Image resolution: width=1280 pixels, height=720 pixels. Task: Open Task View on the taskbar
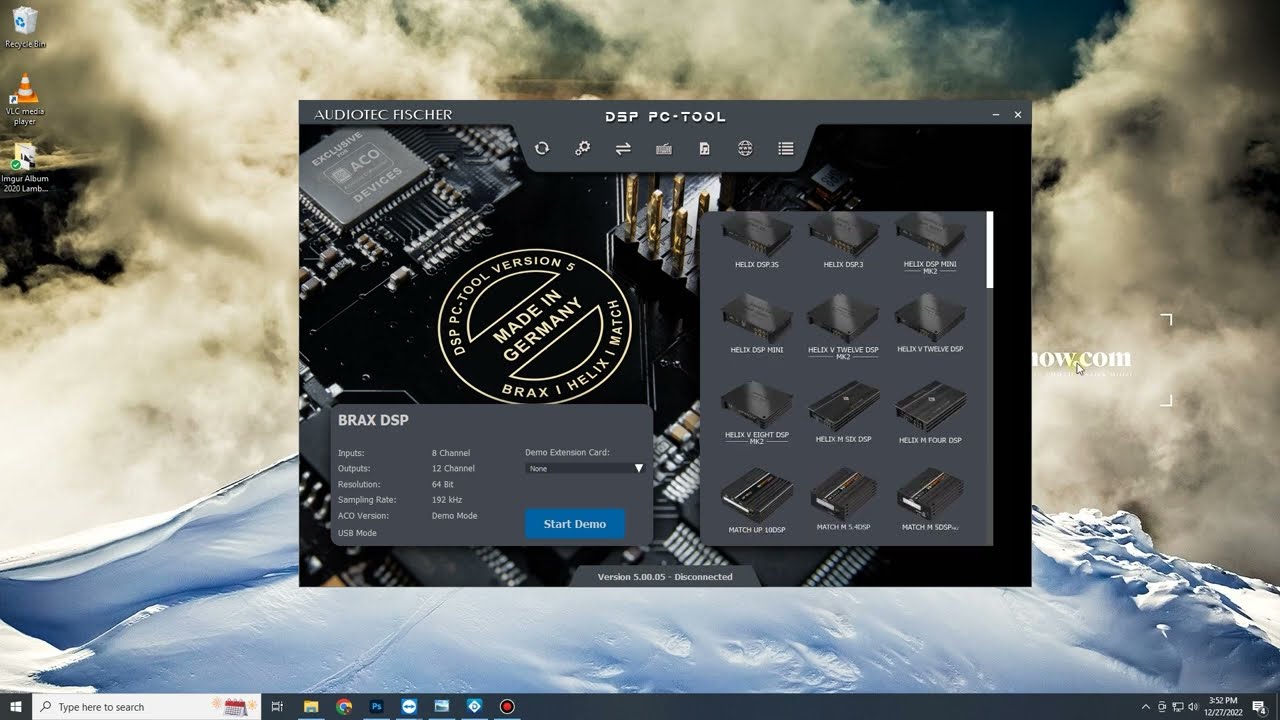point(277,707)
